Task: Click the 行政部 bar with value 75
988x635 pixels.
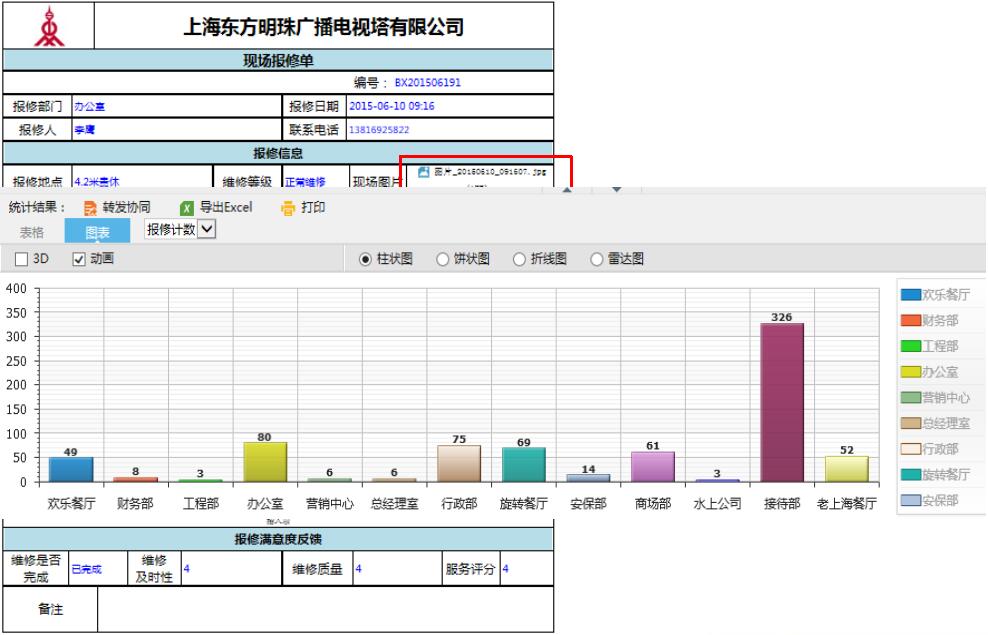Action: [x=459, y=464]
